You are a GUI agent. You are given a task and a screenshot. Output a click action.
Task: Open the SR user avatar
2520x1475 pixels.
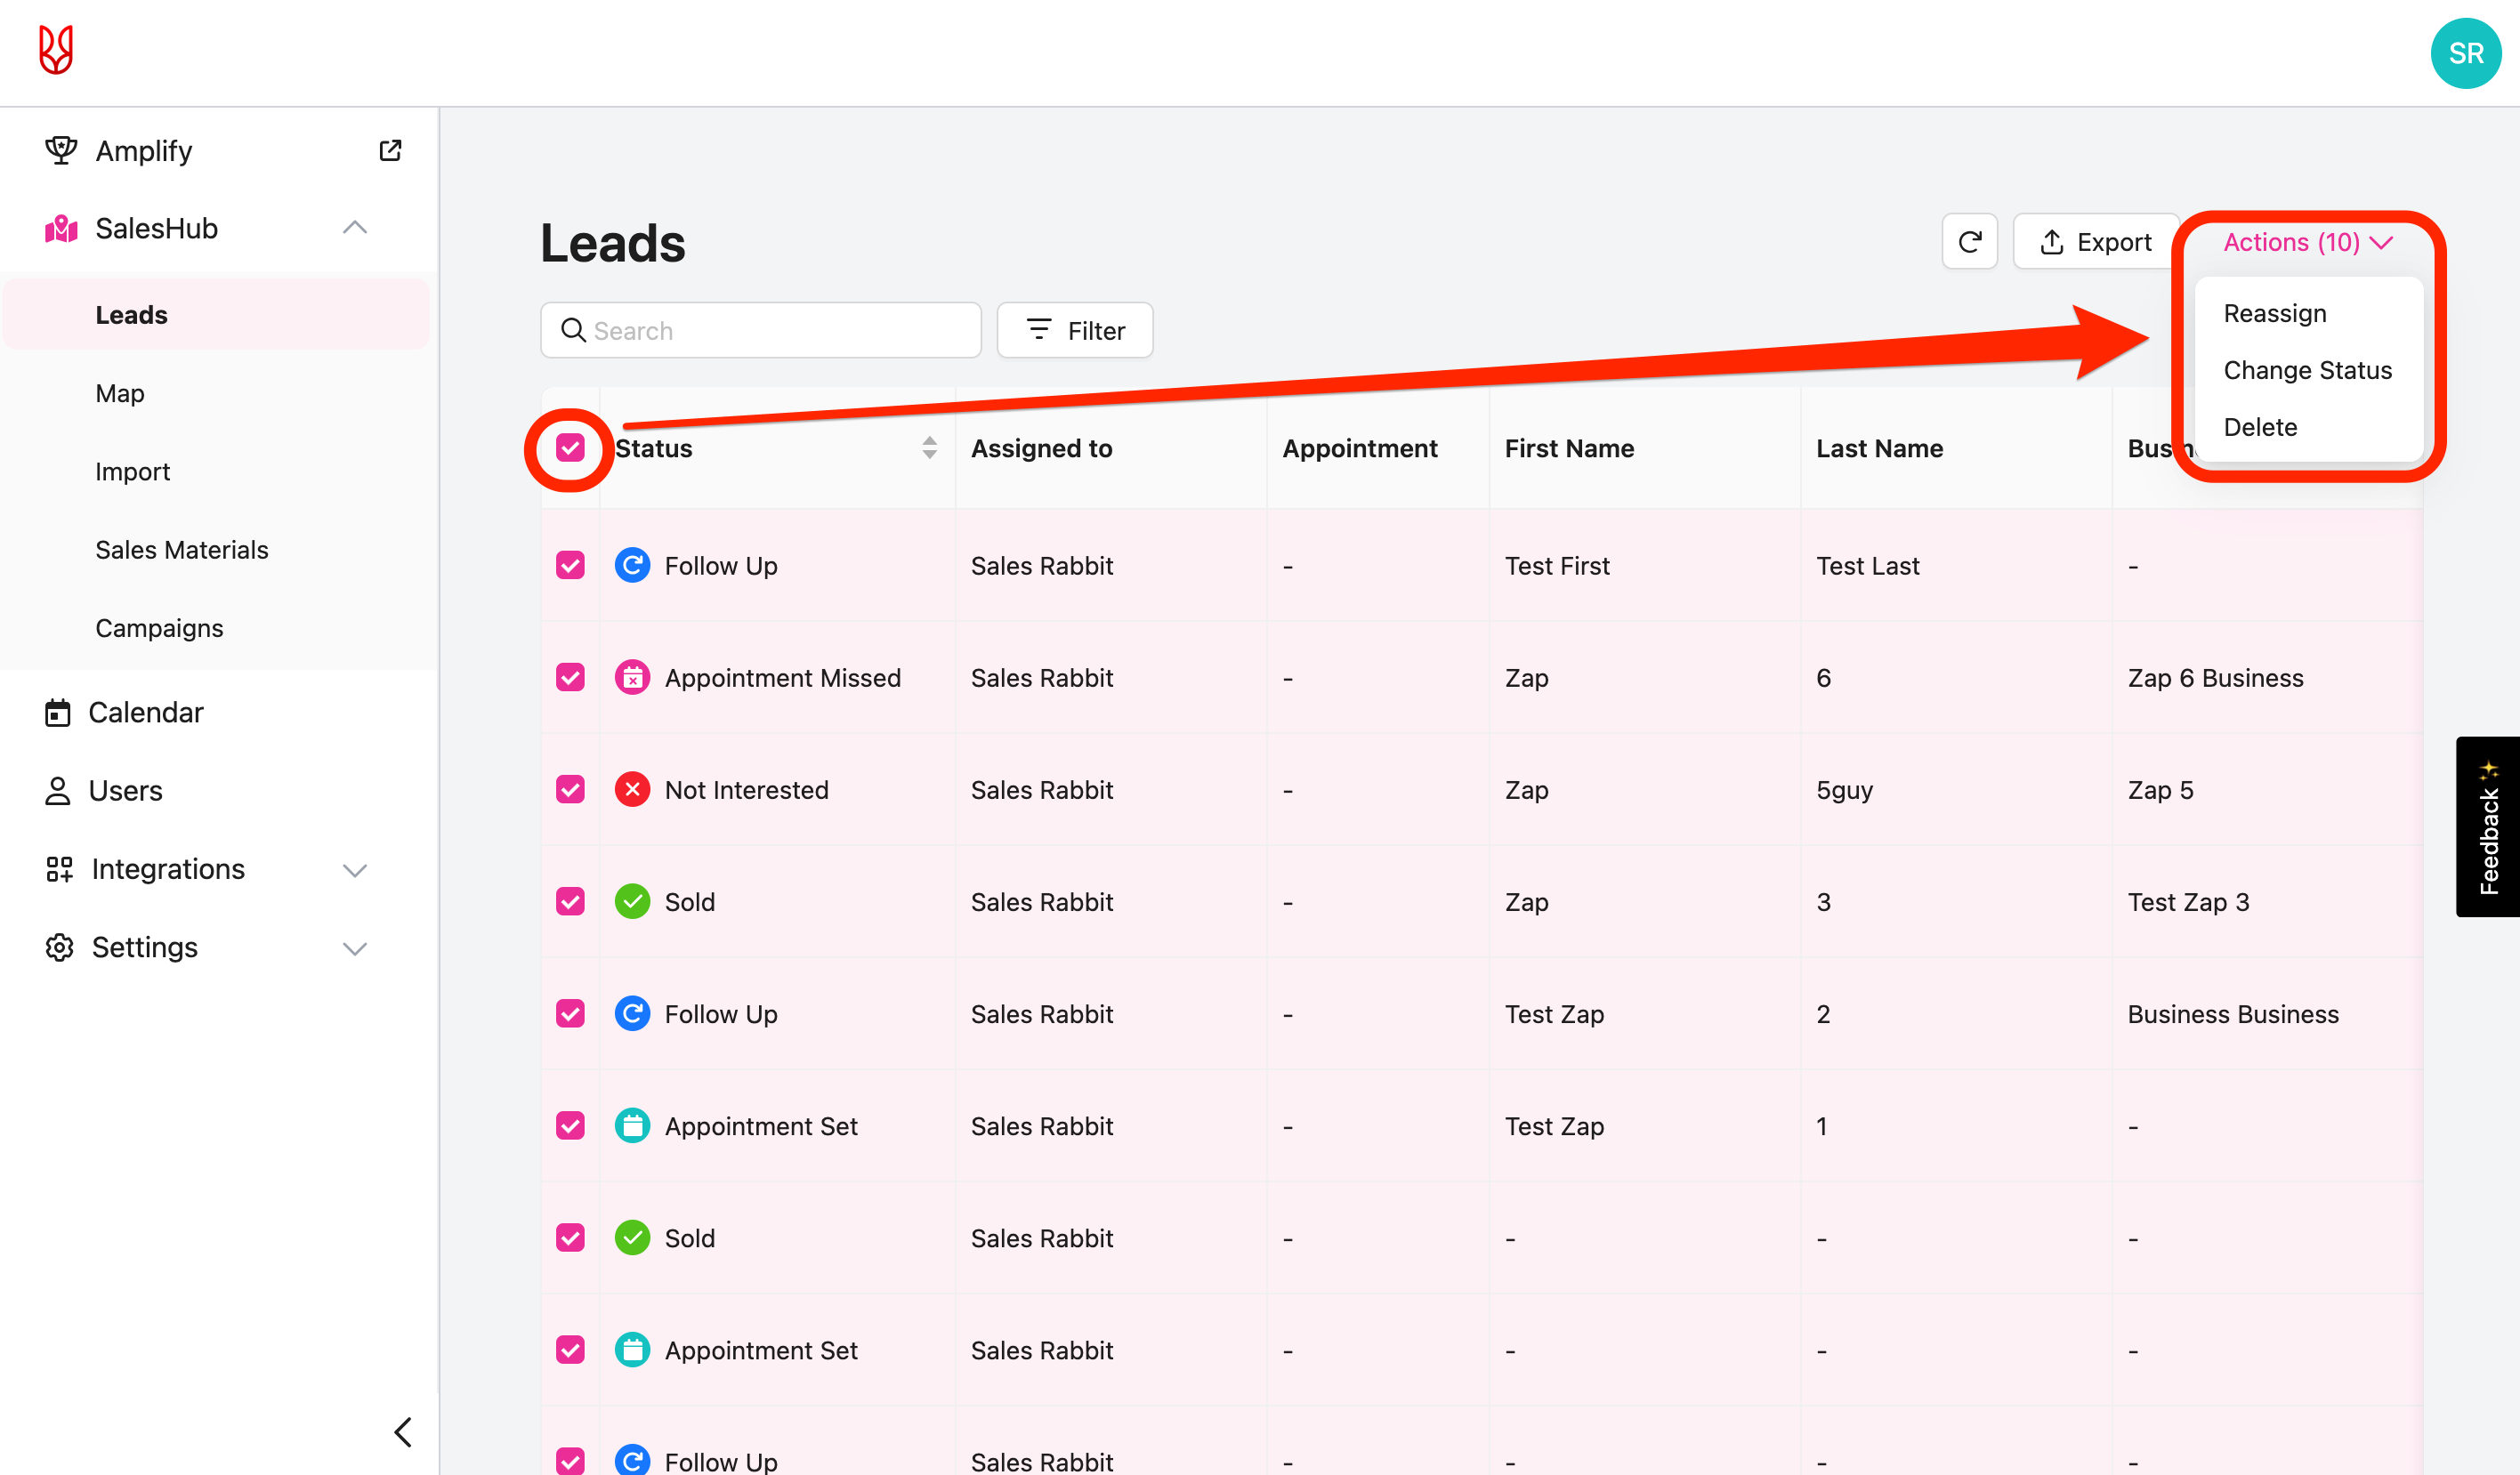click(2465, 53)
